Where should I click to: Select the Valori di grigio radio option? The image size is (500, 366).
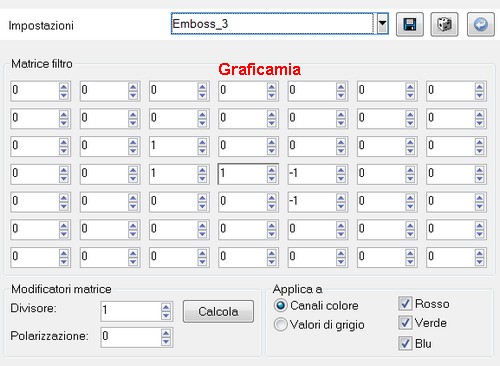[x=280, y=324]
